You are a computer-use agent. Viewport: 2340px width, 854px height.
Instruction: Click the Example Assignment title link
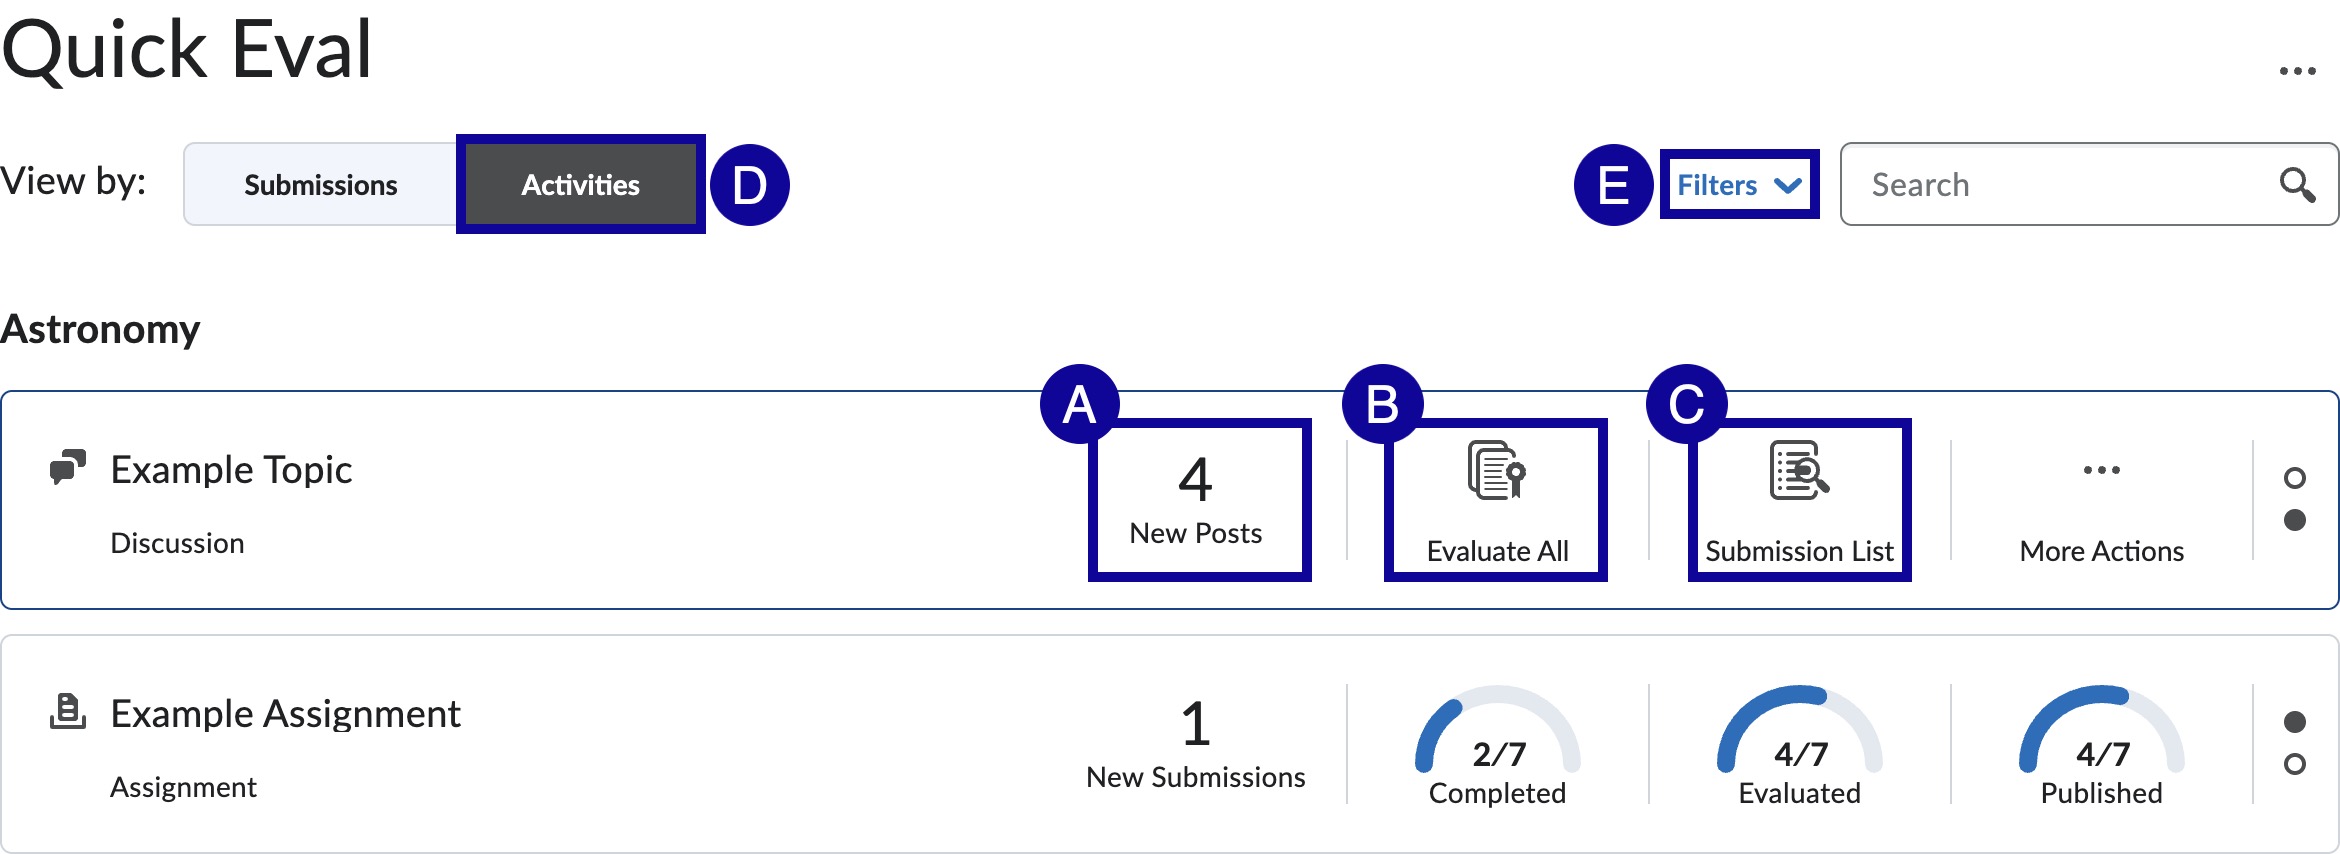[x=285, y=712]
